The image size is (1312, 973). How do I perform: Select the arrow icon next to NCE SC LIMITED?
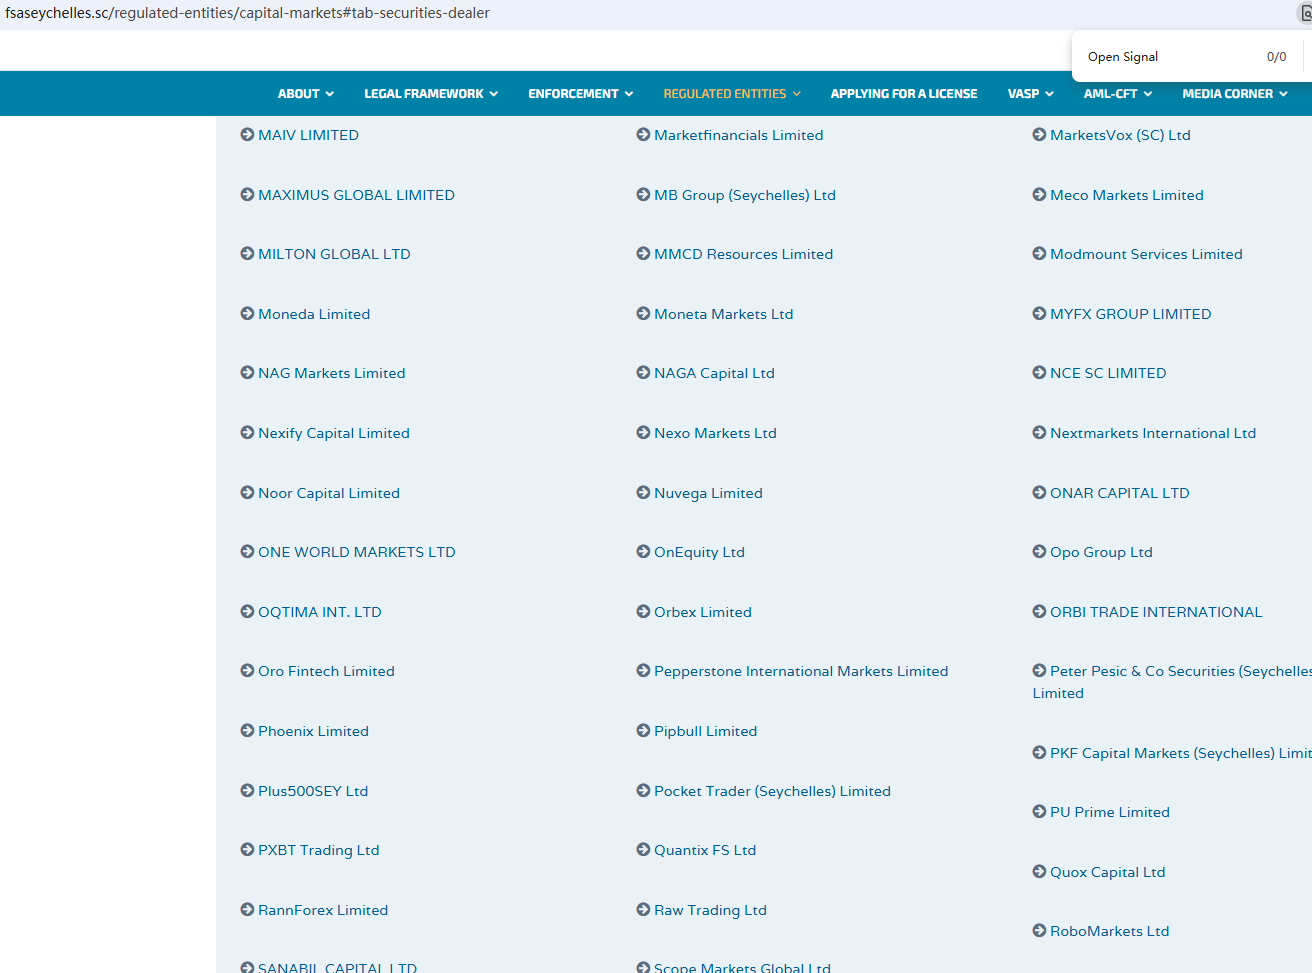tap(1039, 373)
